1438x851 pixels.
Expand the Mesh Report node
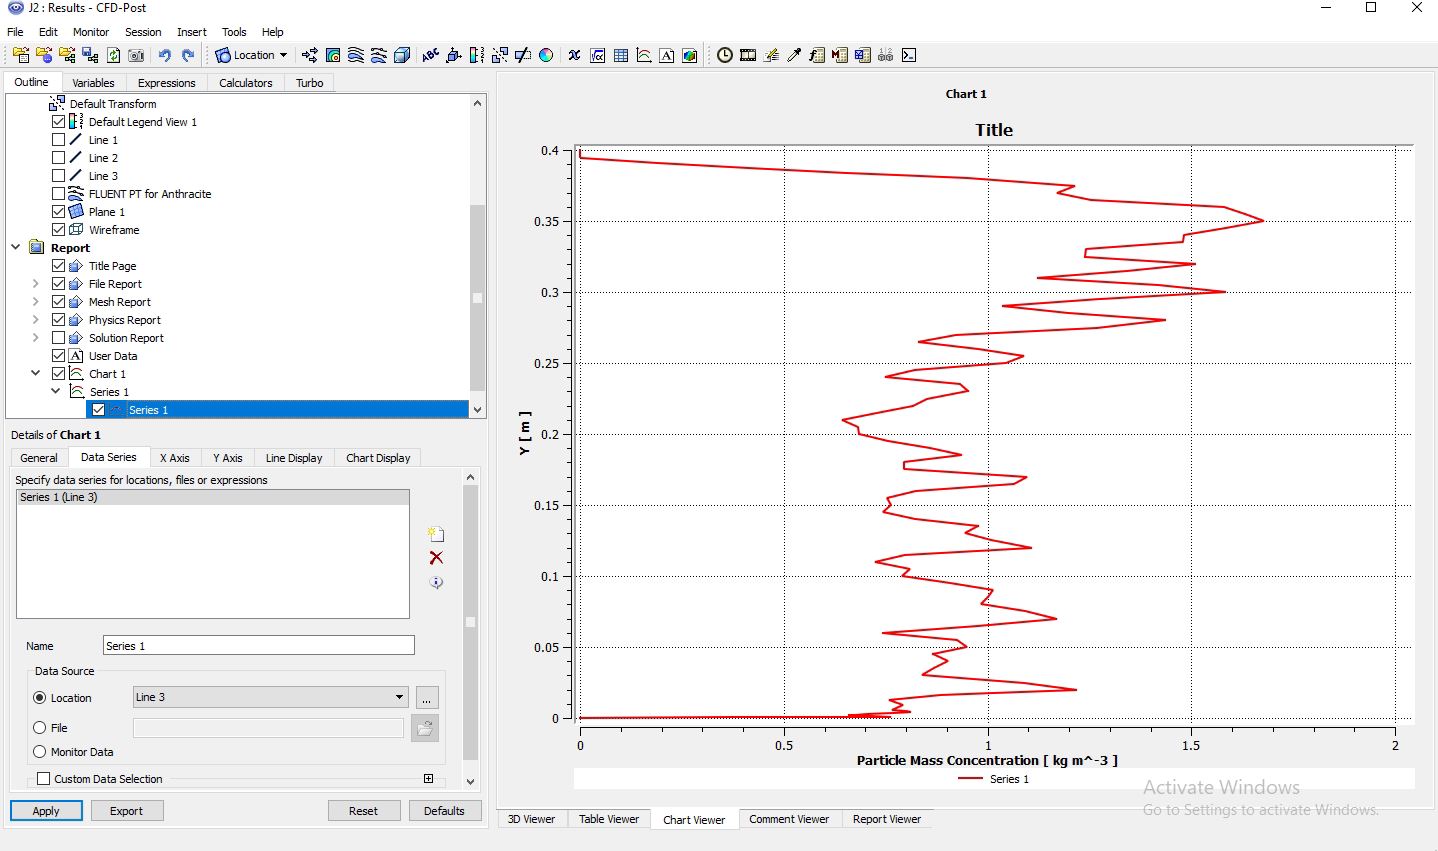[x=35, y=302]
